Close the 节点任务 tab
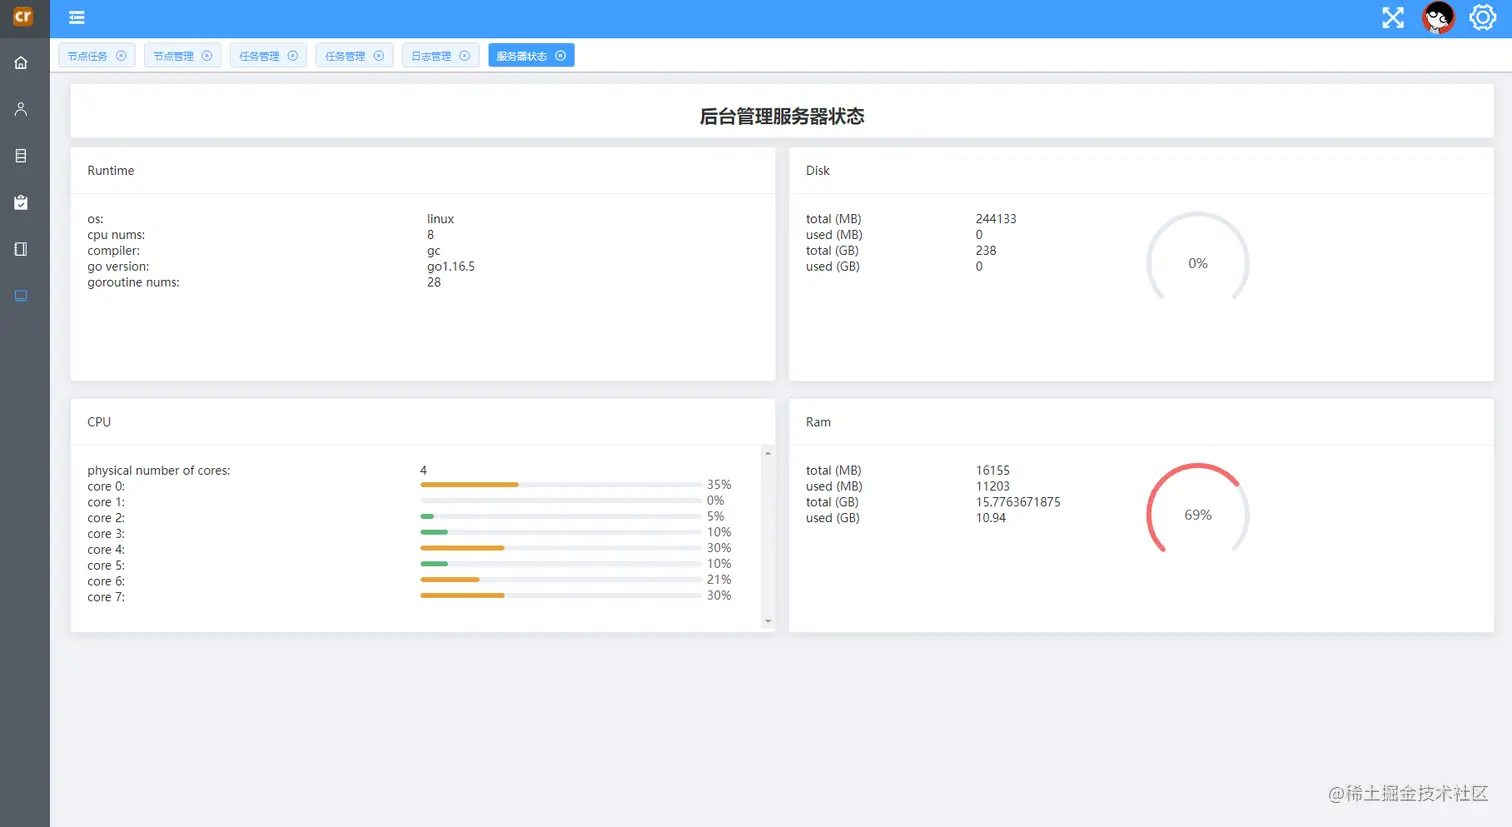The height and width of the screenshot is (827, 1512). pyautogui.click(x=121, y=56)
